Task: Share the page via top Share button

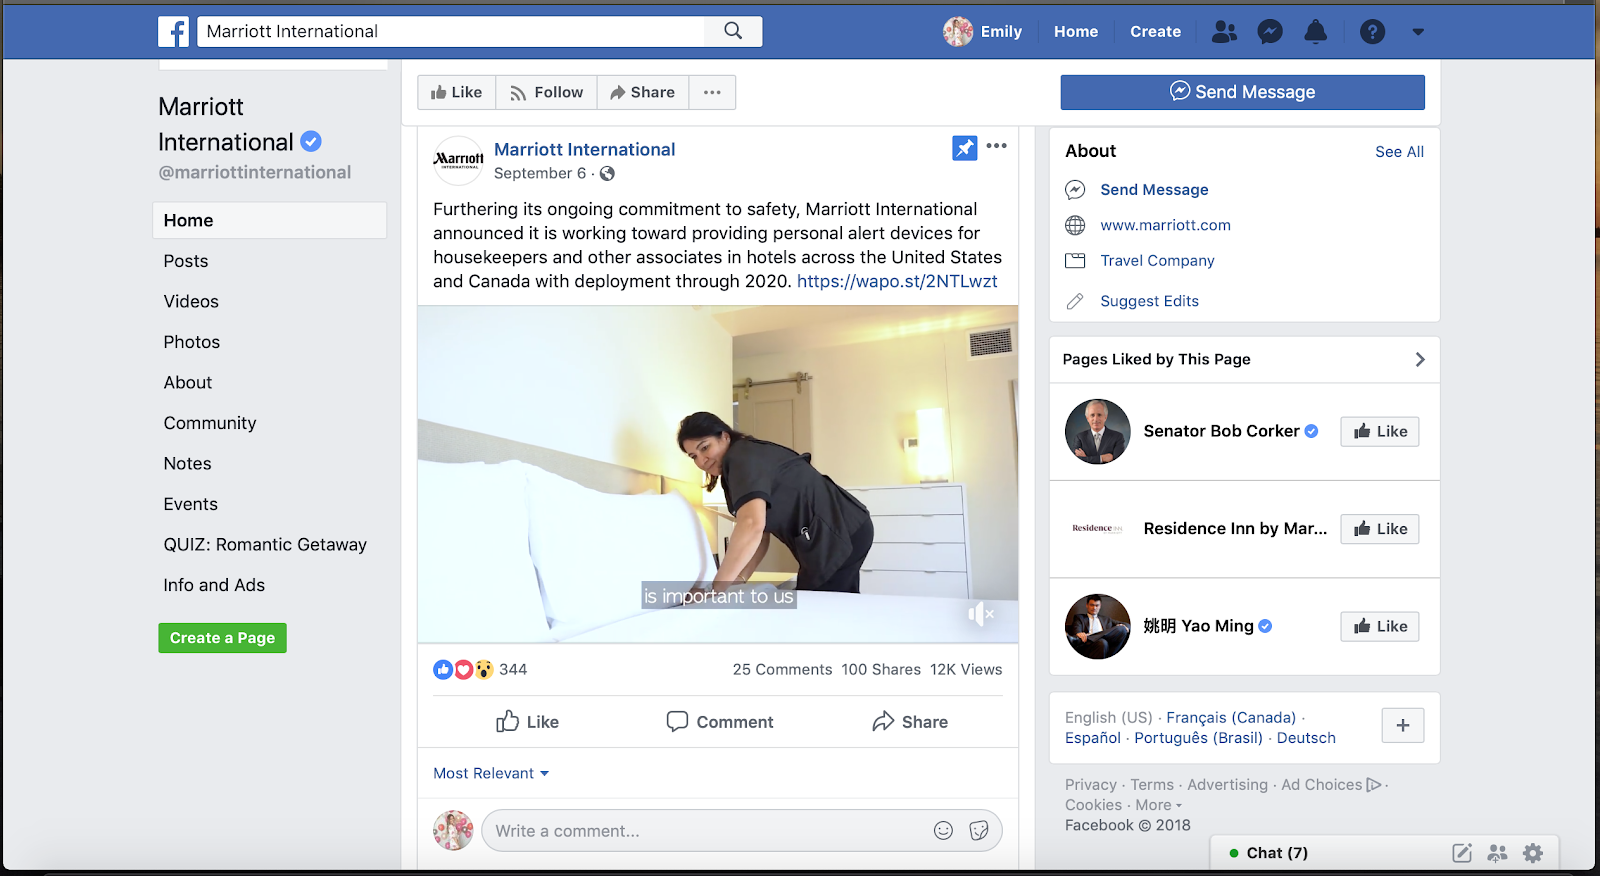Action: [643, 92]
